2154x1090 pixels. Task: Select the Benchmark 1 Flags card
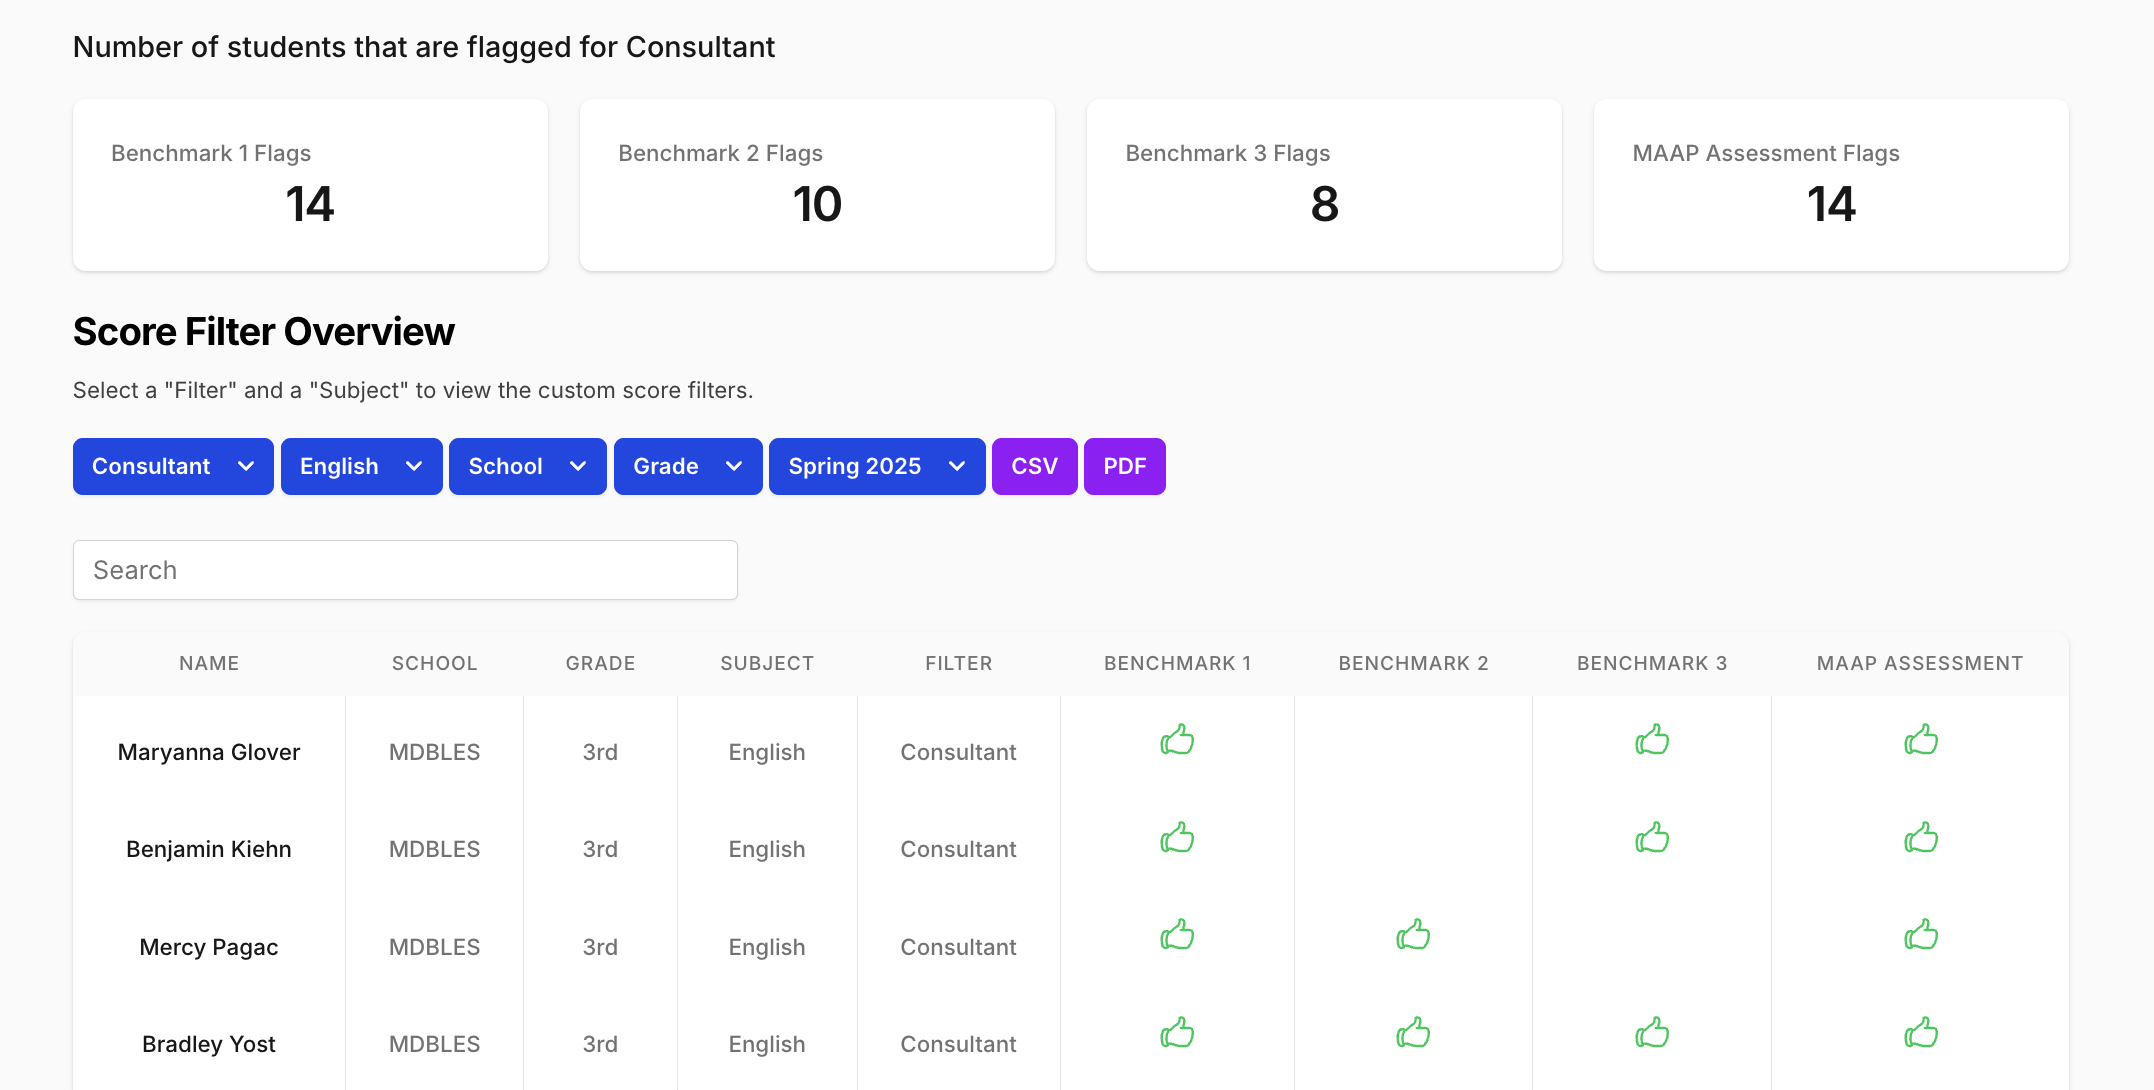310,185
